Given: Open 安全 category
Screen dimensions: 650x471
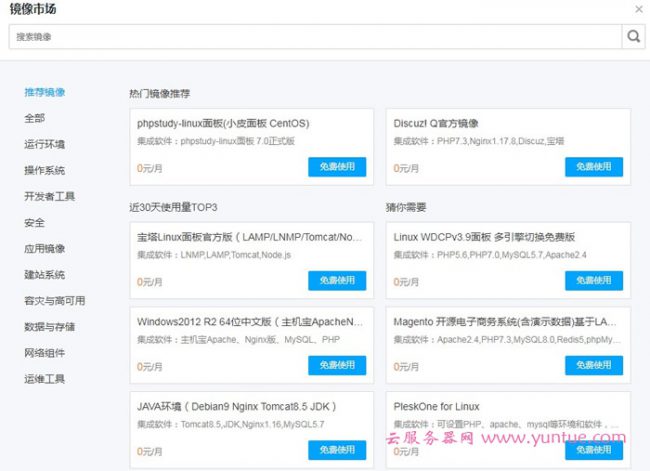Looking at the screenshot, I should click(34, 223).
